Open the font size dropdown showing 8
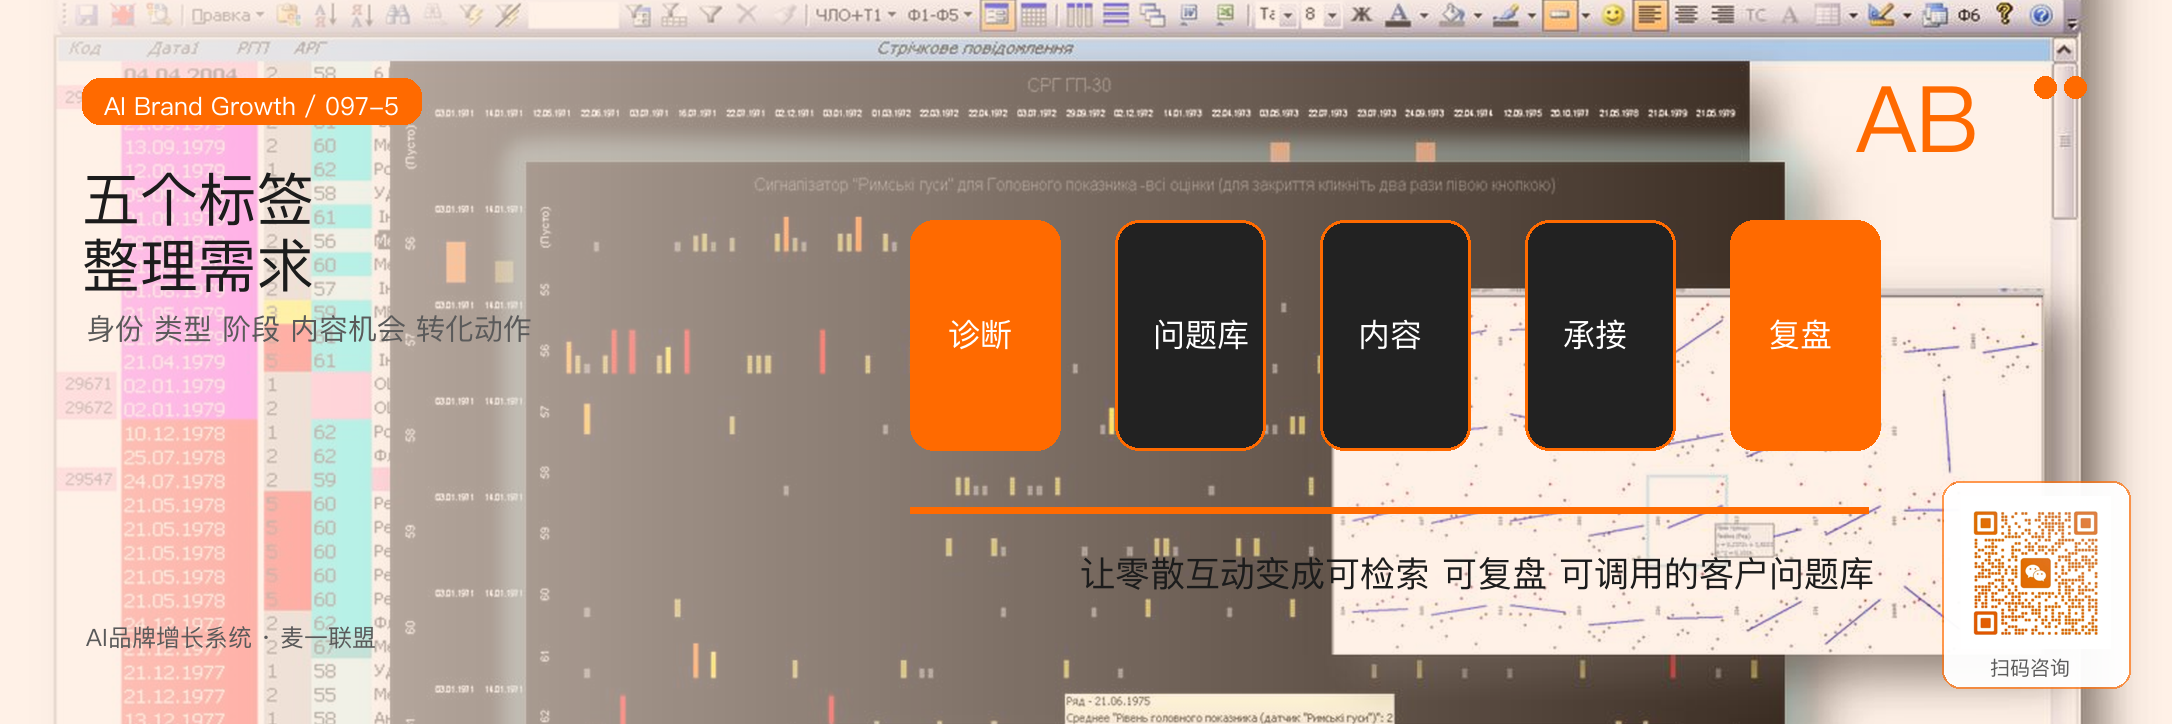Viewport: 2172px width, 724px height. click(x=1332, y=15)
